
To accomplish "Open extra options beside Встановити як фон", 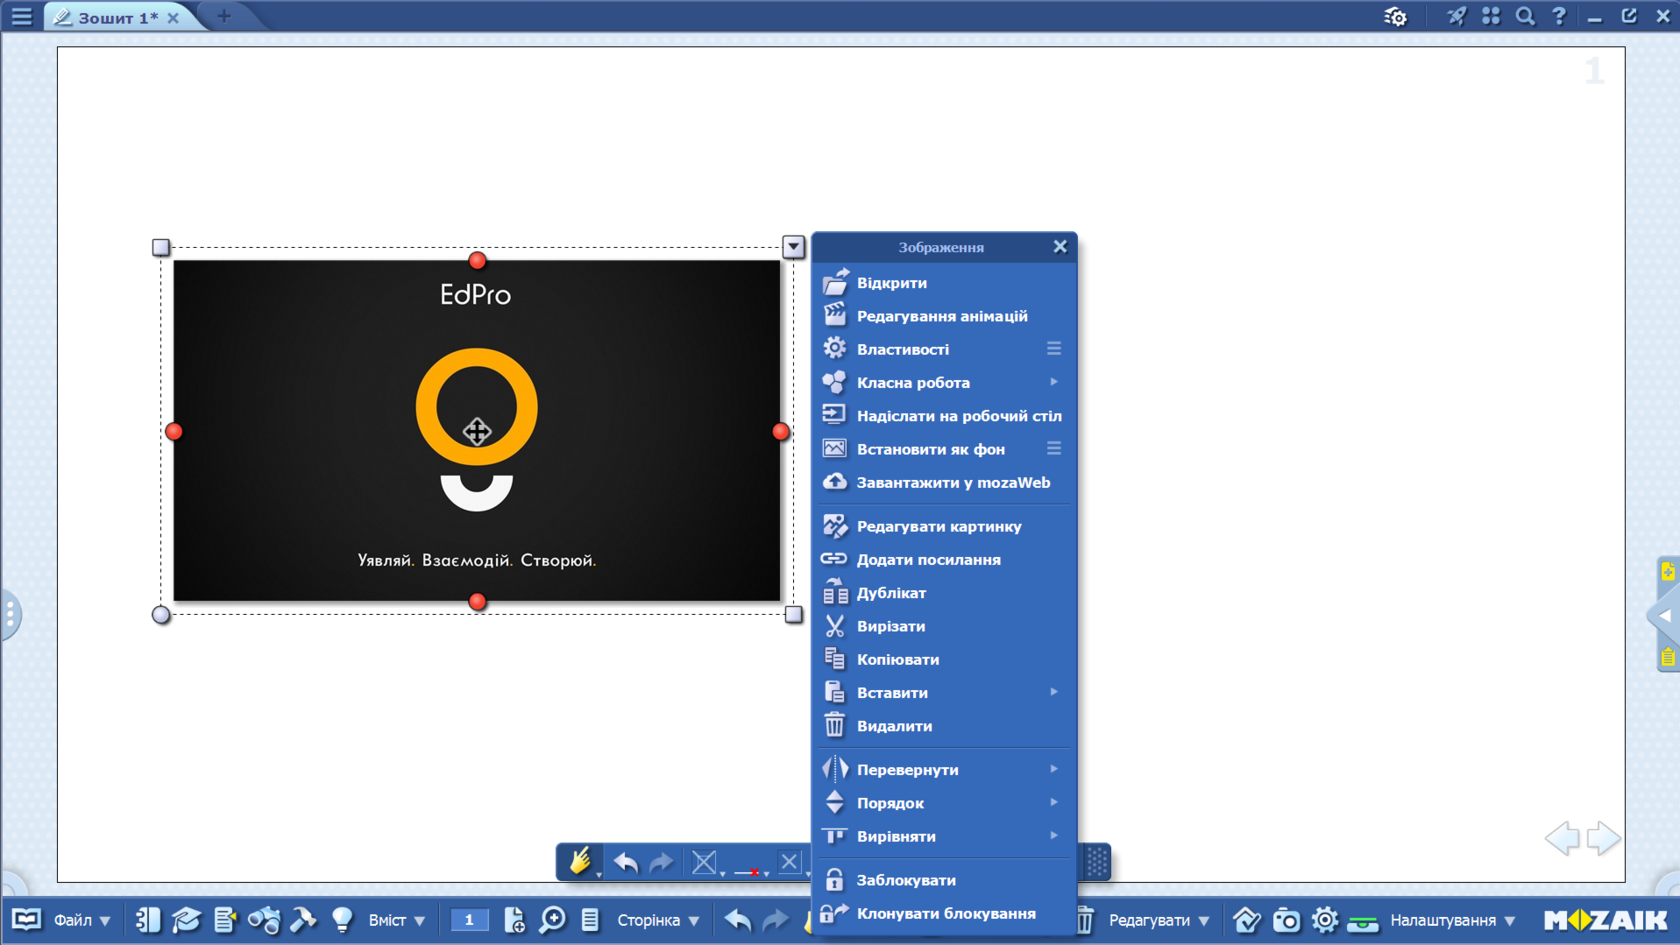I will [x=1054, y=449].
